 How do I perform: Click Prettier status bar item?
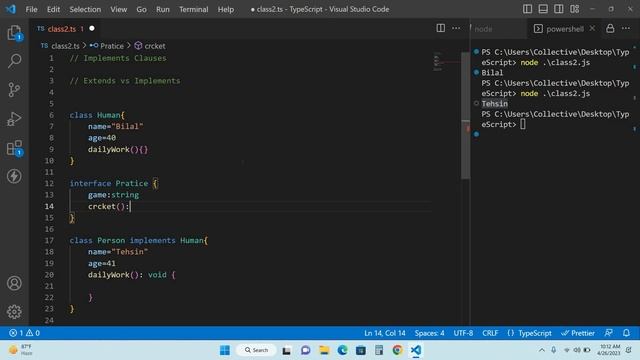click(x=578, y=333)
